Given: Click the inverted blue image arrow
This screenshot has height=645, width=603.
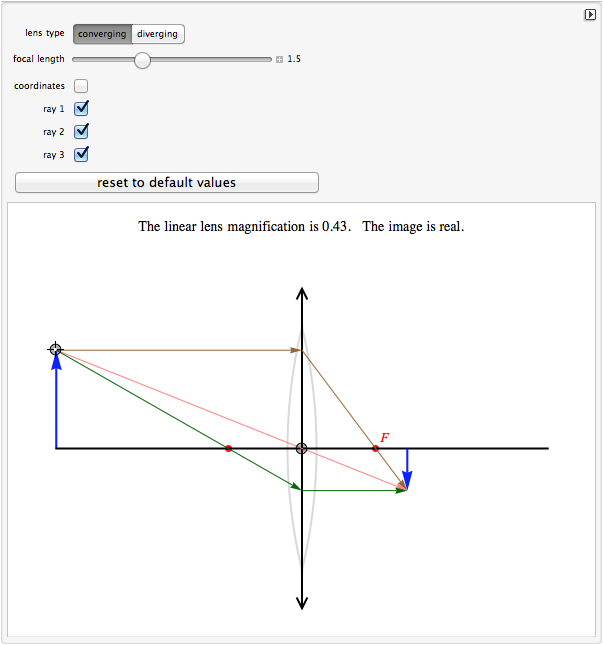Looking at the screenshot, I should (407, 469).
